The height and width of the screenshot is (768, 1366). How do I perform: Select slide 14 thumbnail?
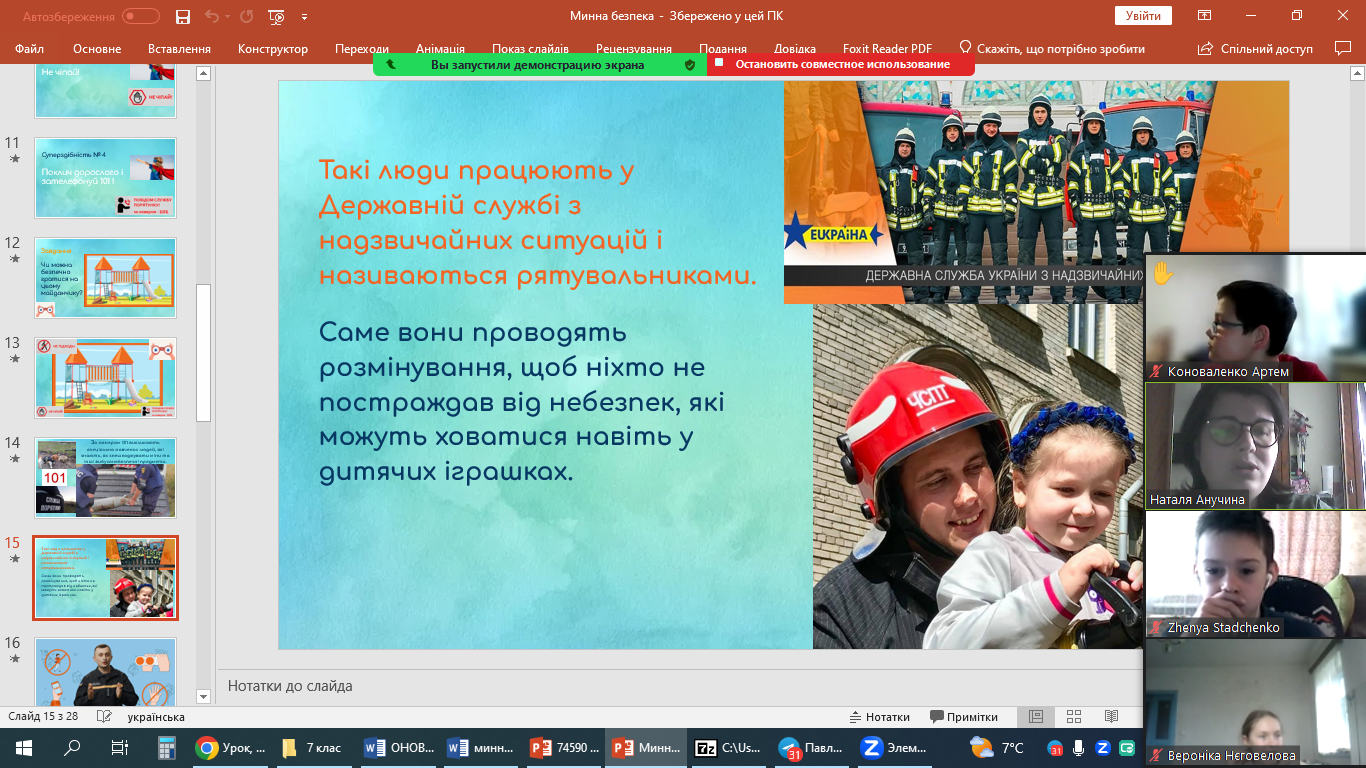point(105,478)
